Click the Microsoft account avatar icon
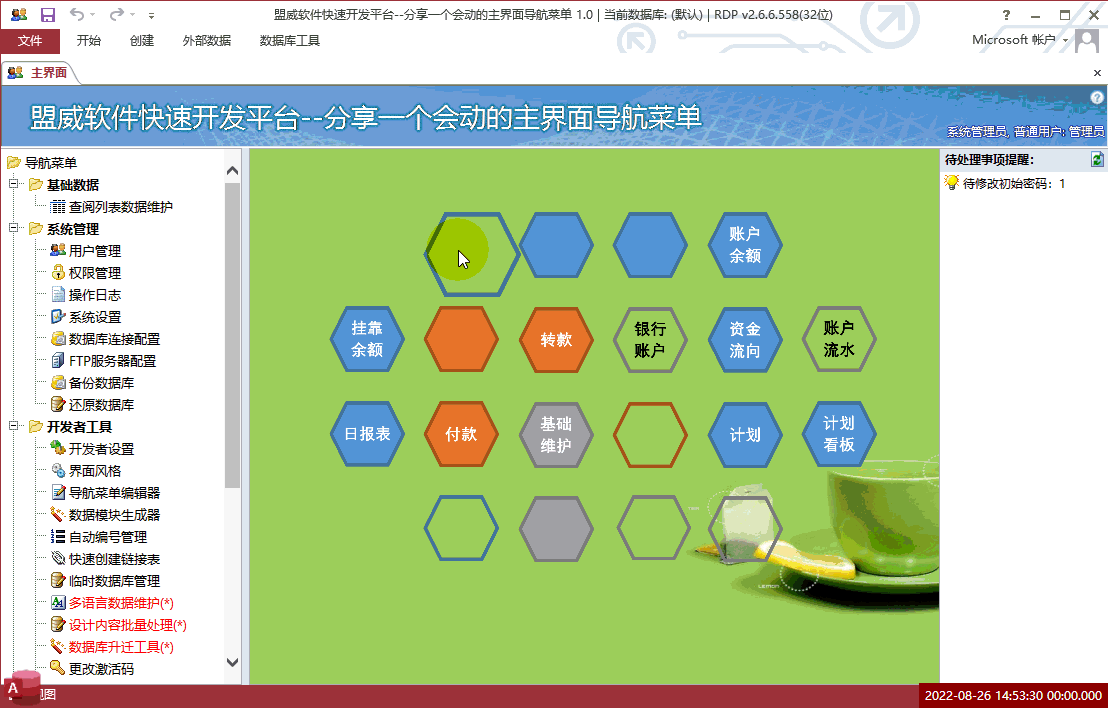Viewport: 1108px width, 708px height. pos(1087,40)
